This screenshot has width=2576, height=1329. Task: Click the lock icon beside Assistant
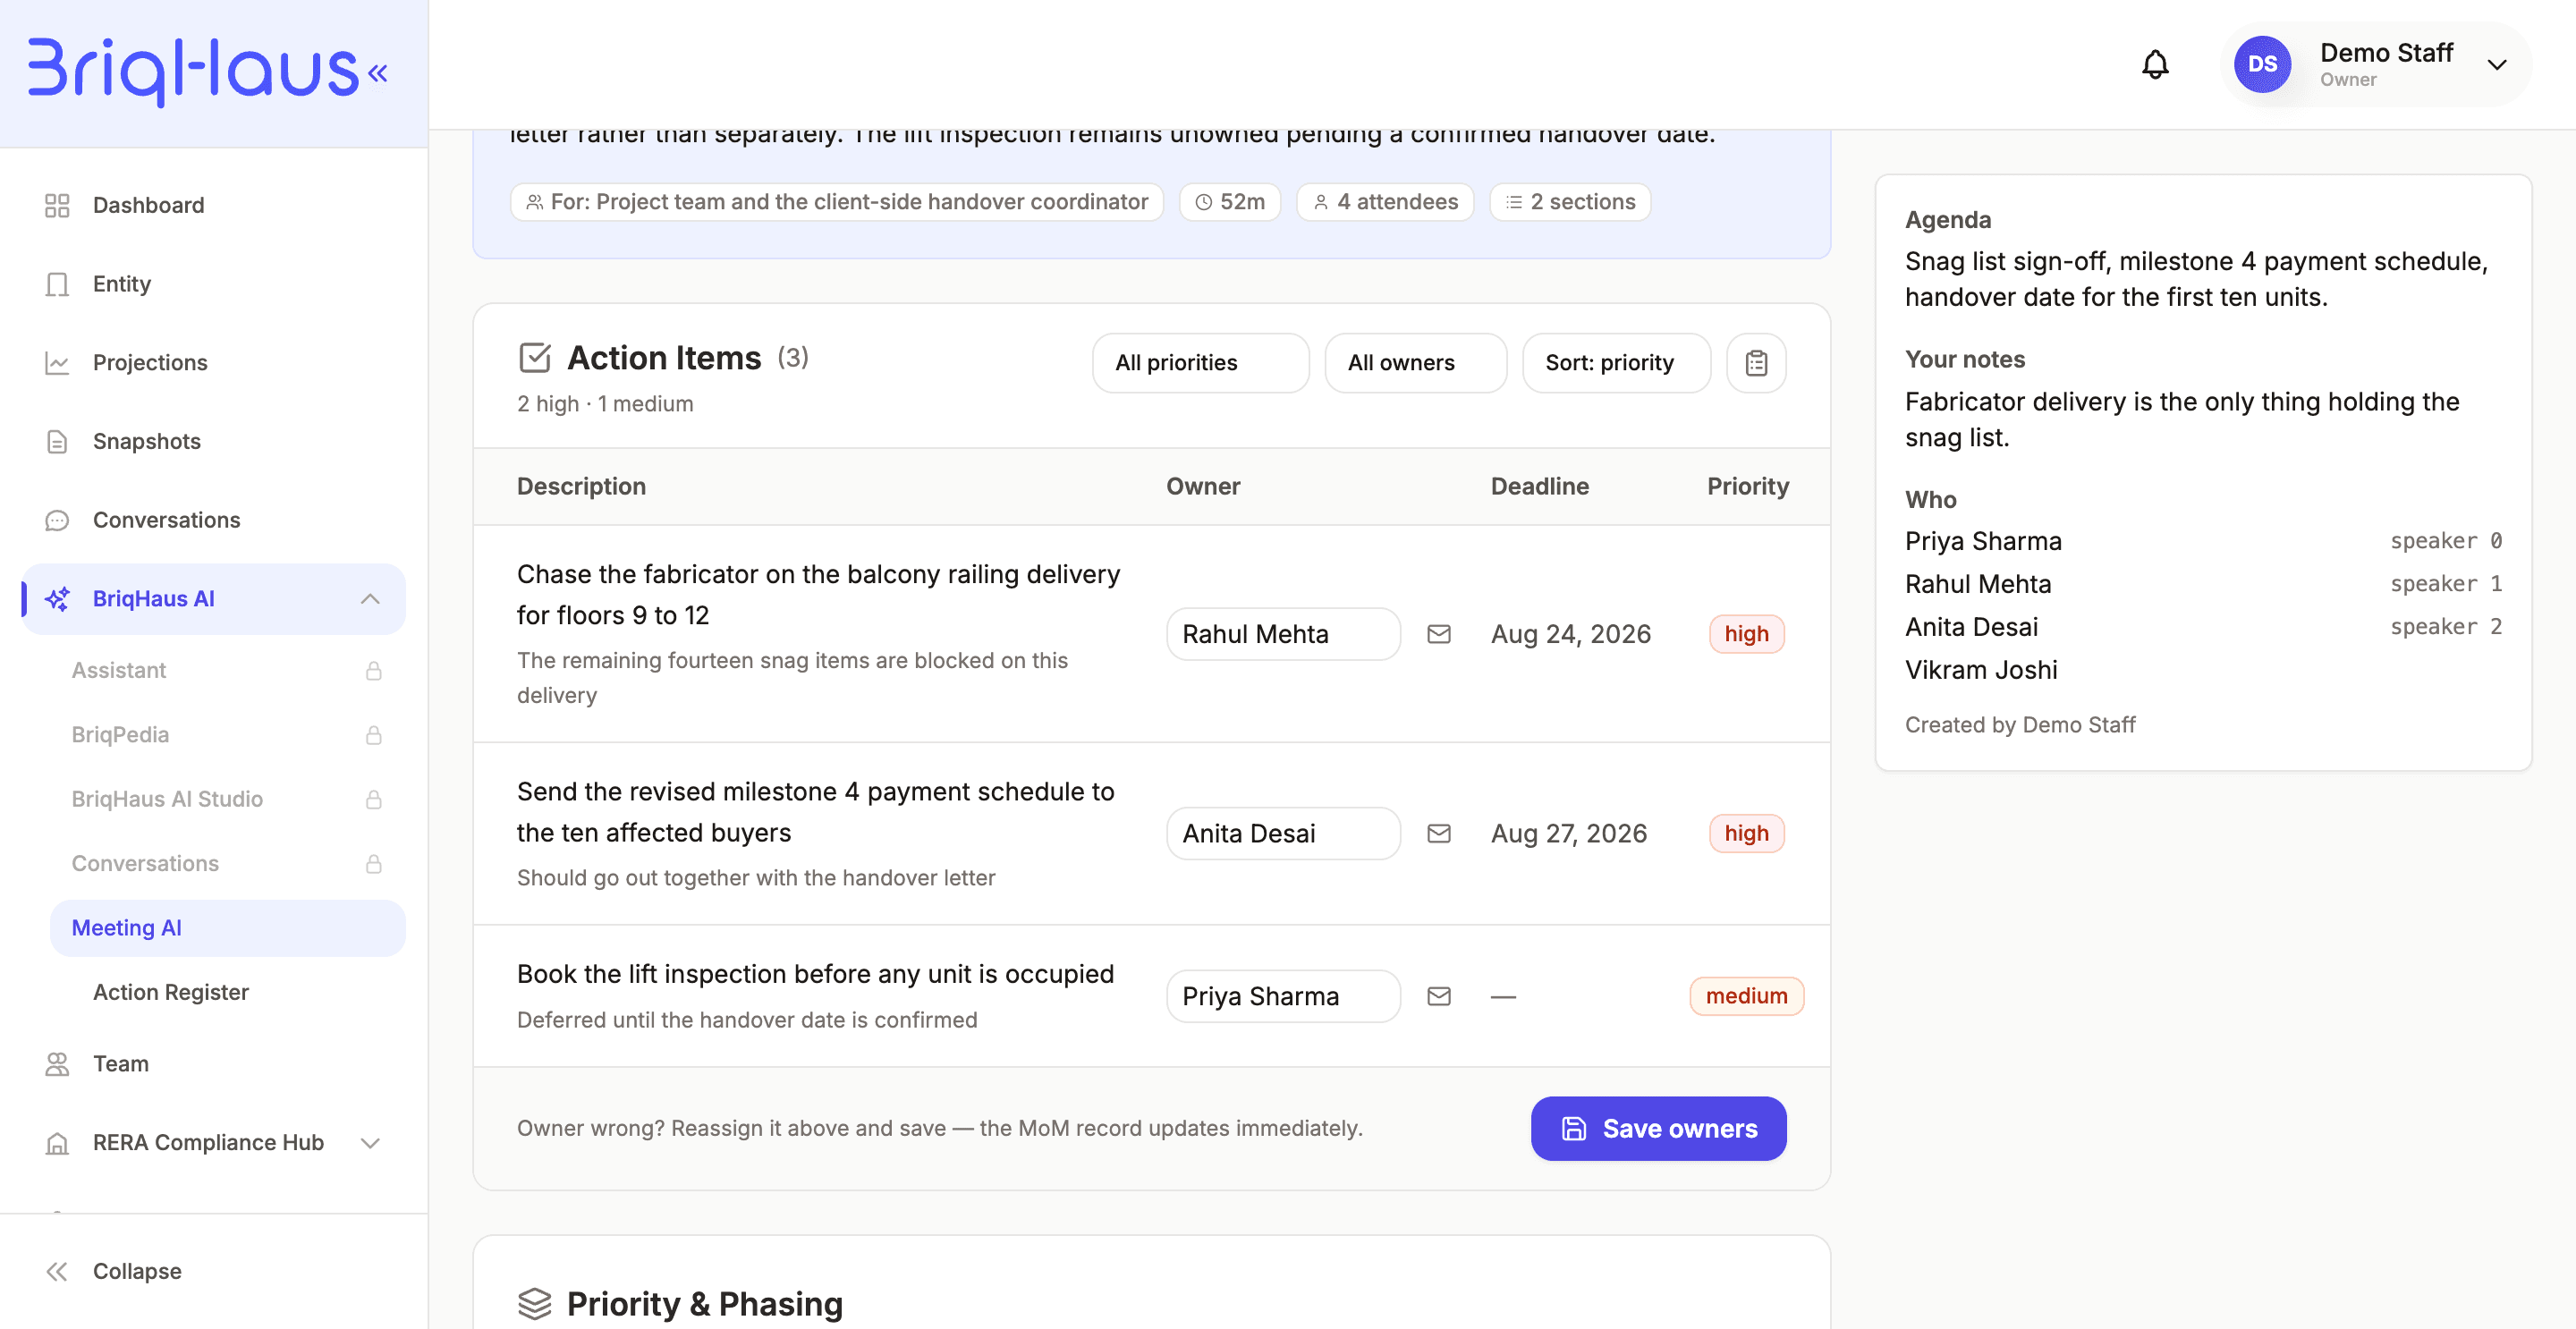click(x=374, y=671)
